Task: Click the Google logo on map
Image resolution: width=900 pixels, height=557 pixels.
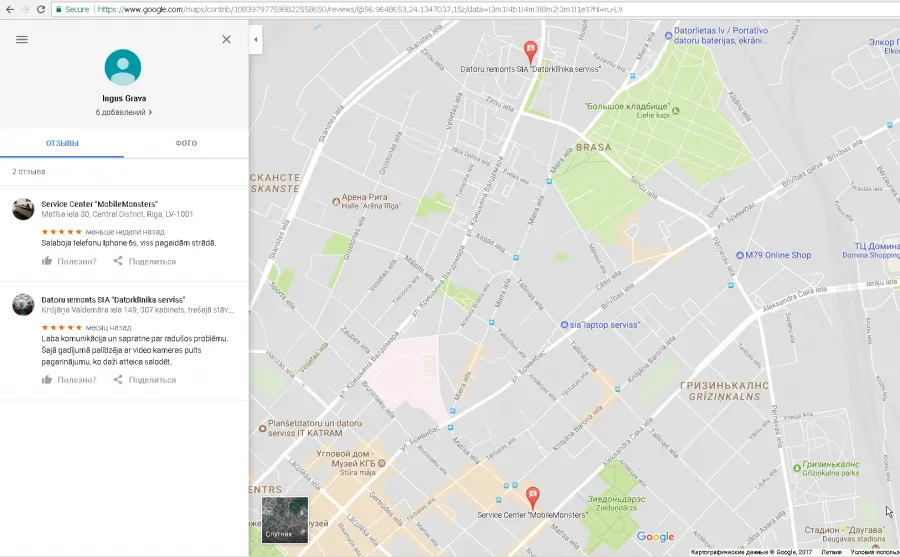Action: pyautogui.click(x=655, y=537)
